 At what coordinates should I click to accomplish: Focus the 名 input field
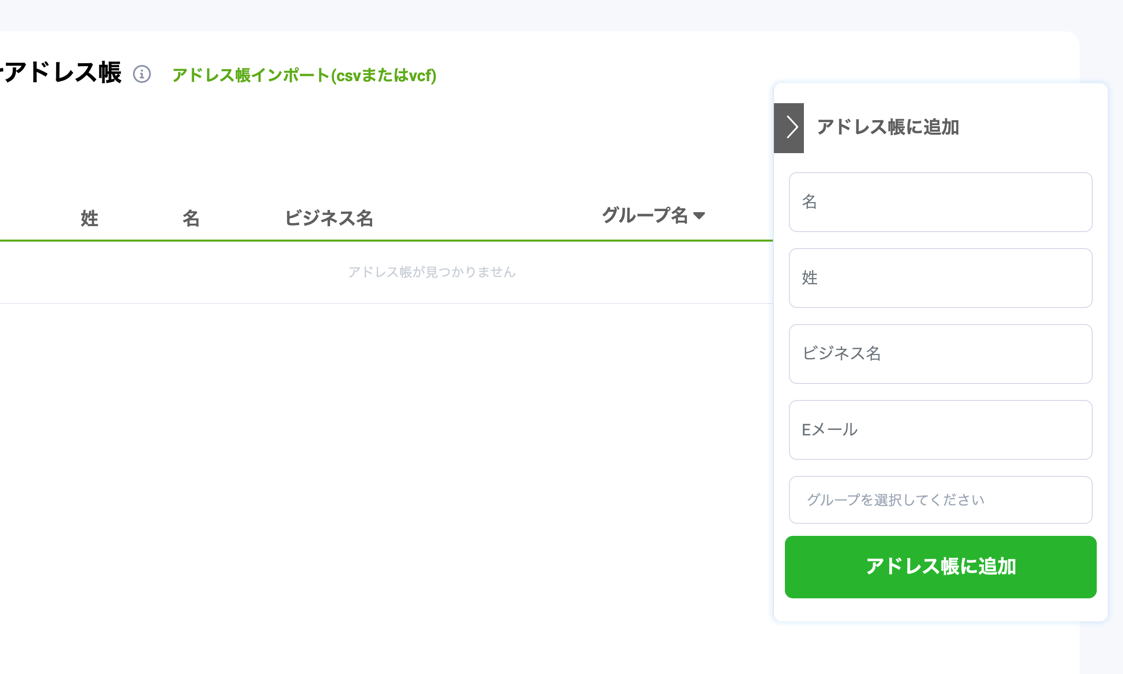939,202
